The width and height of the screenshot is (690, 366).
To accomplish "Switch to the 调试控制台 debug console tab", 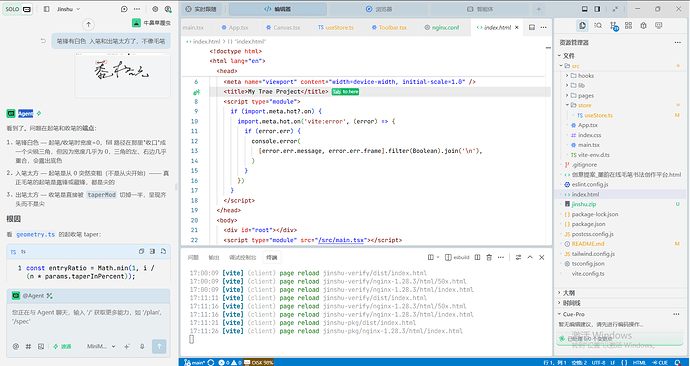I will click(x=242, y=257).
